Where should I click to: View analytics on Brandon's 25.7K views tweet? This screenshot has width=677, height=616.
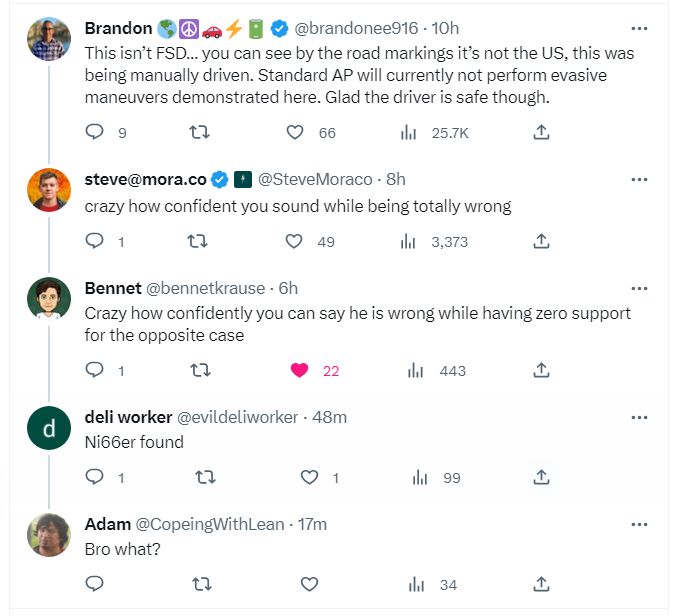[x=408, y=132]
